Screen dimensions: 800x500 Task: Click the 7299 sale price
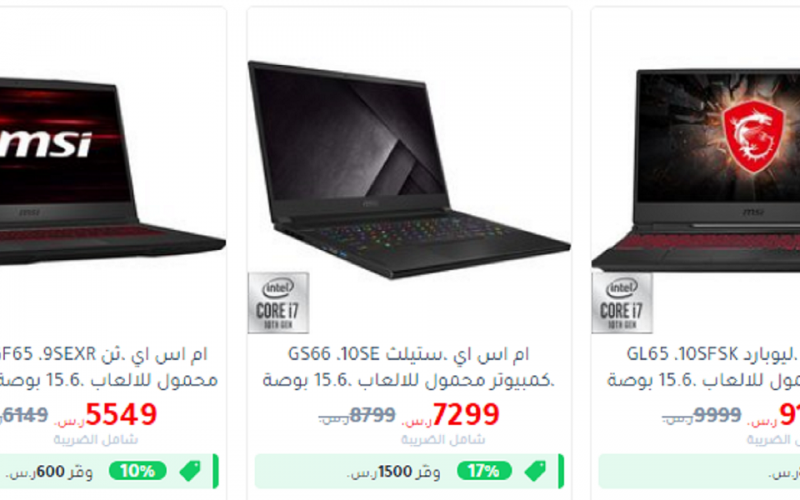(465, 414)
